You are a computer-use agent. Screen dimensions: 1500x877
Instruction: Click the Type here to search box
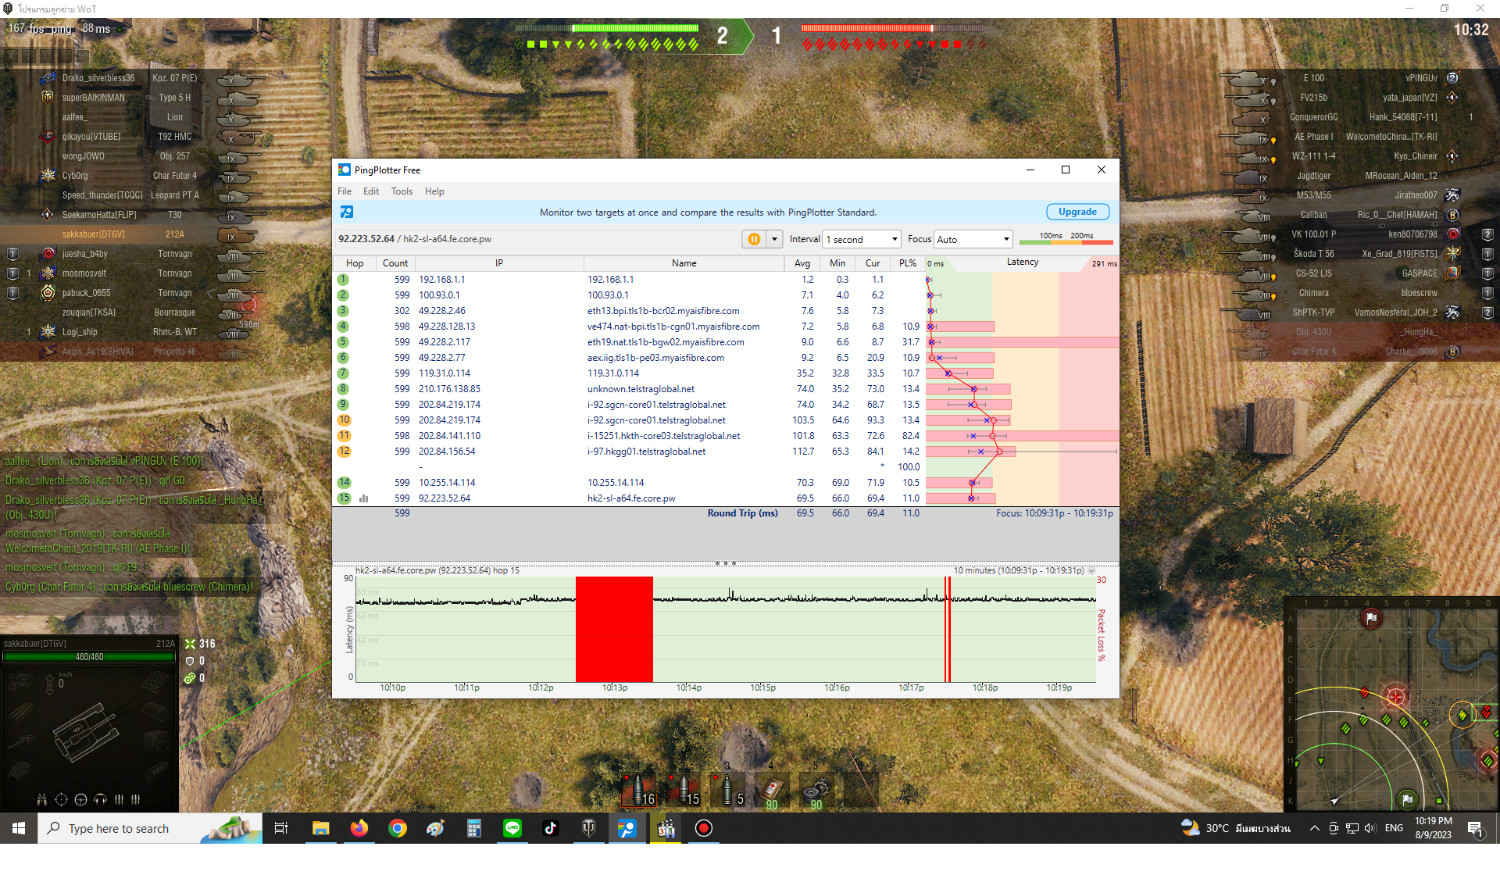150,828
